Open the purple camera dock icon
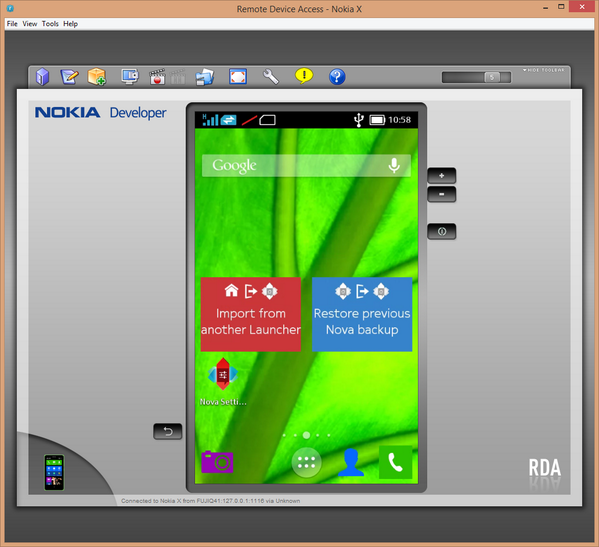The image size is (599, 547). (x=217, y=462)
